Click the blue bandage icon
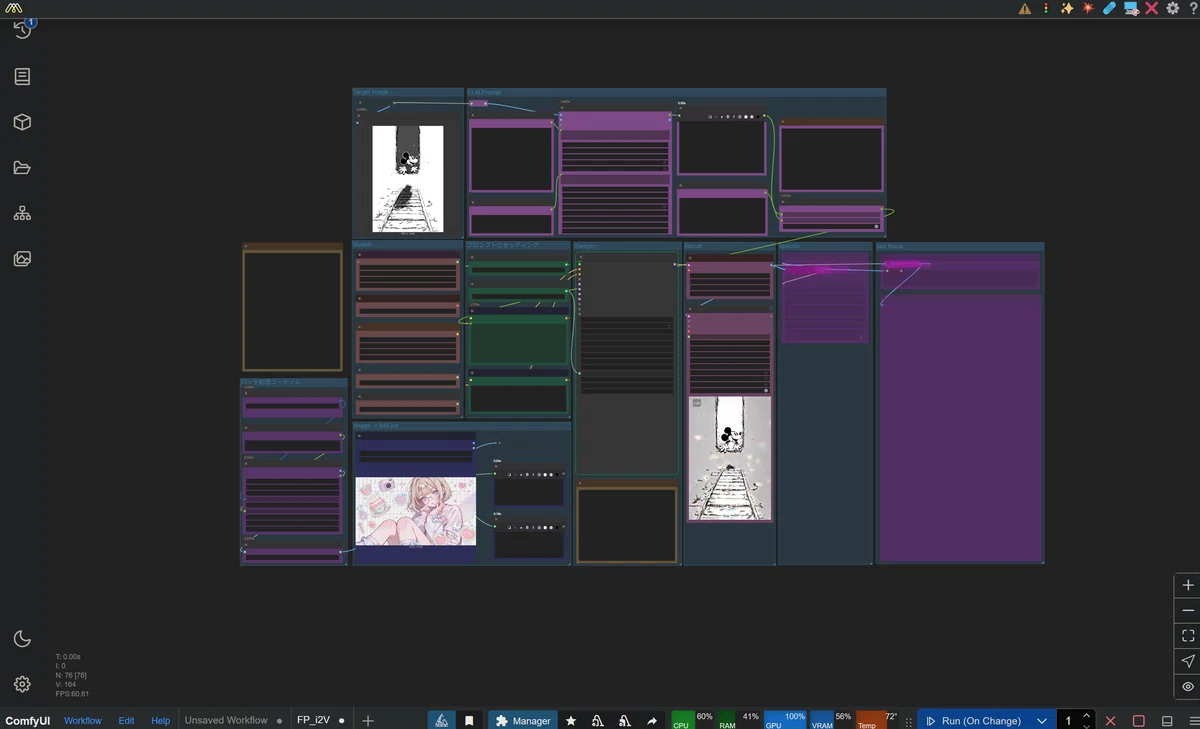 tap(1109, 8)
